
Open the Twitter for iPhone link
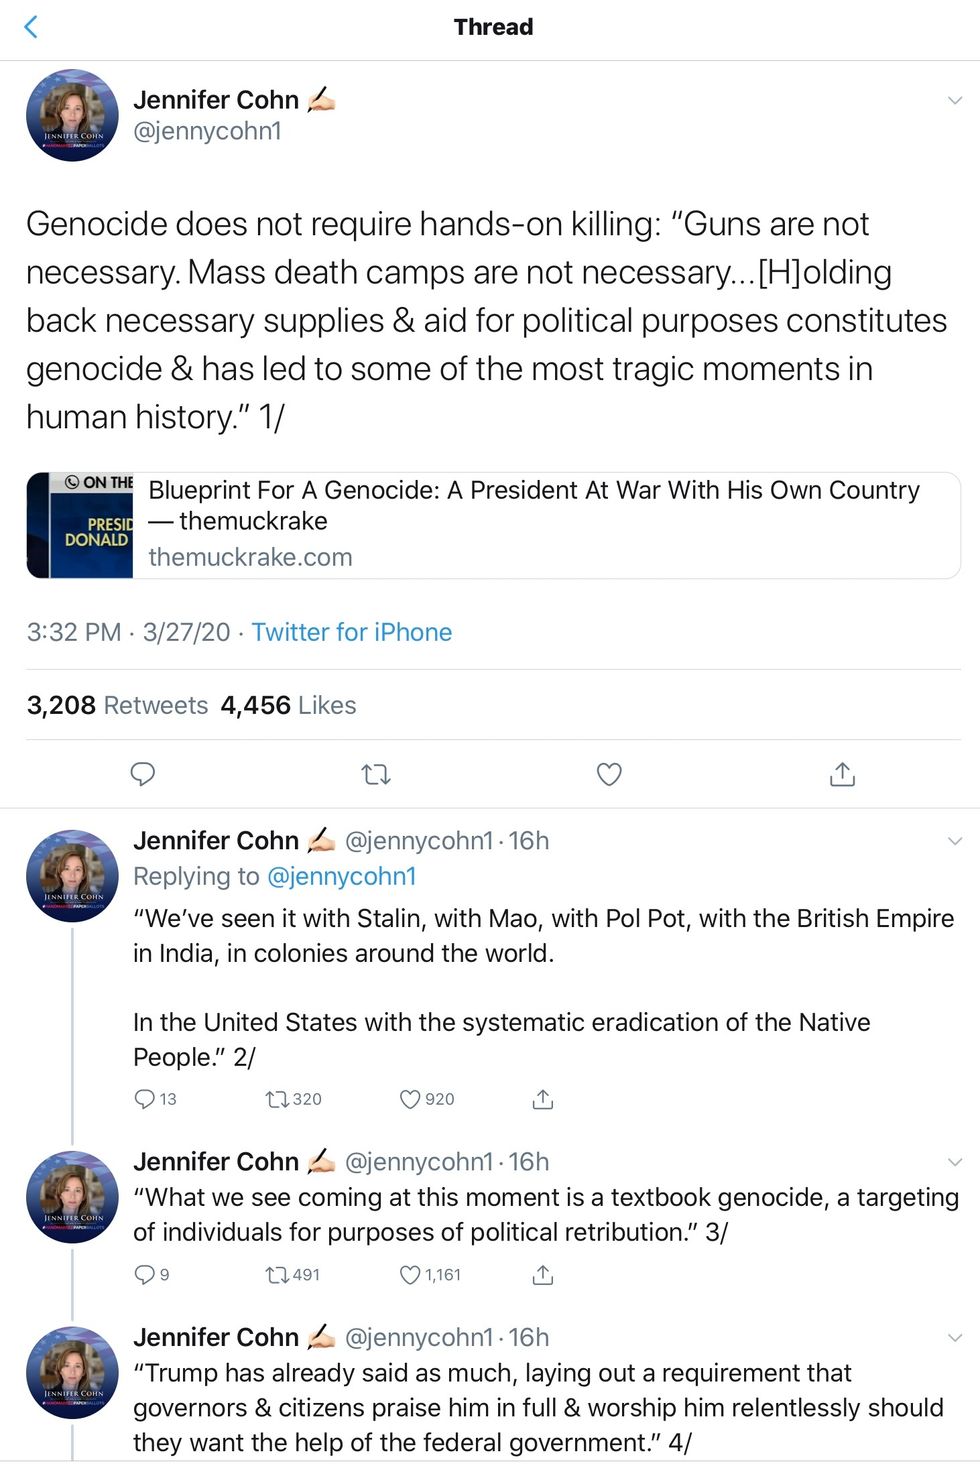pos(351,632)
